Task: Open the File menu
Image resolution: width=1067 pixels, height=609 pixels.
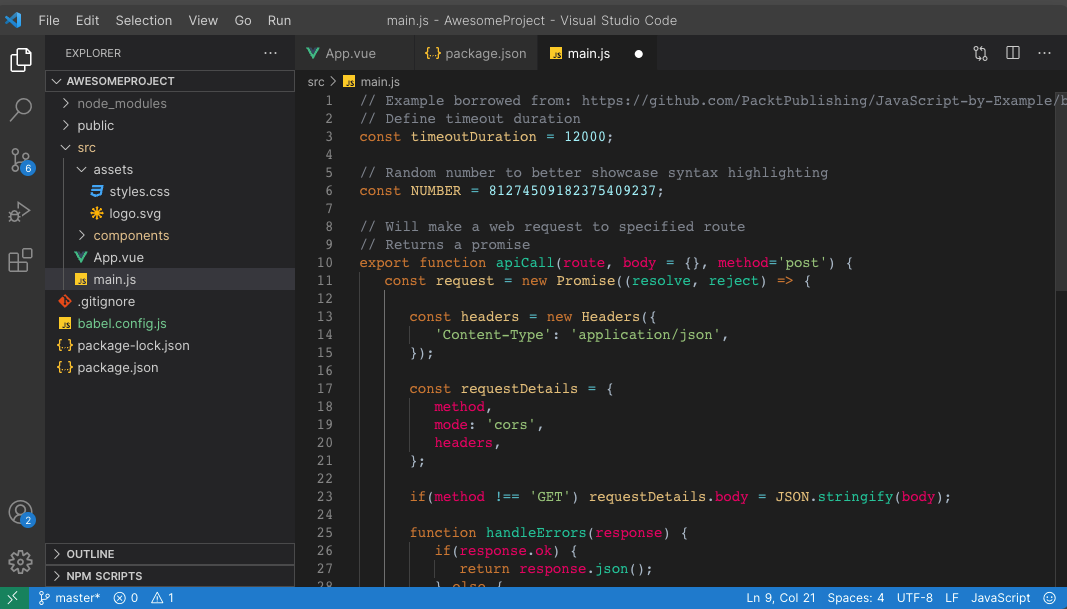Action: click(48, 20)
